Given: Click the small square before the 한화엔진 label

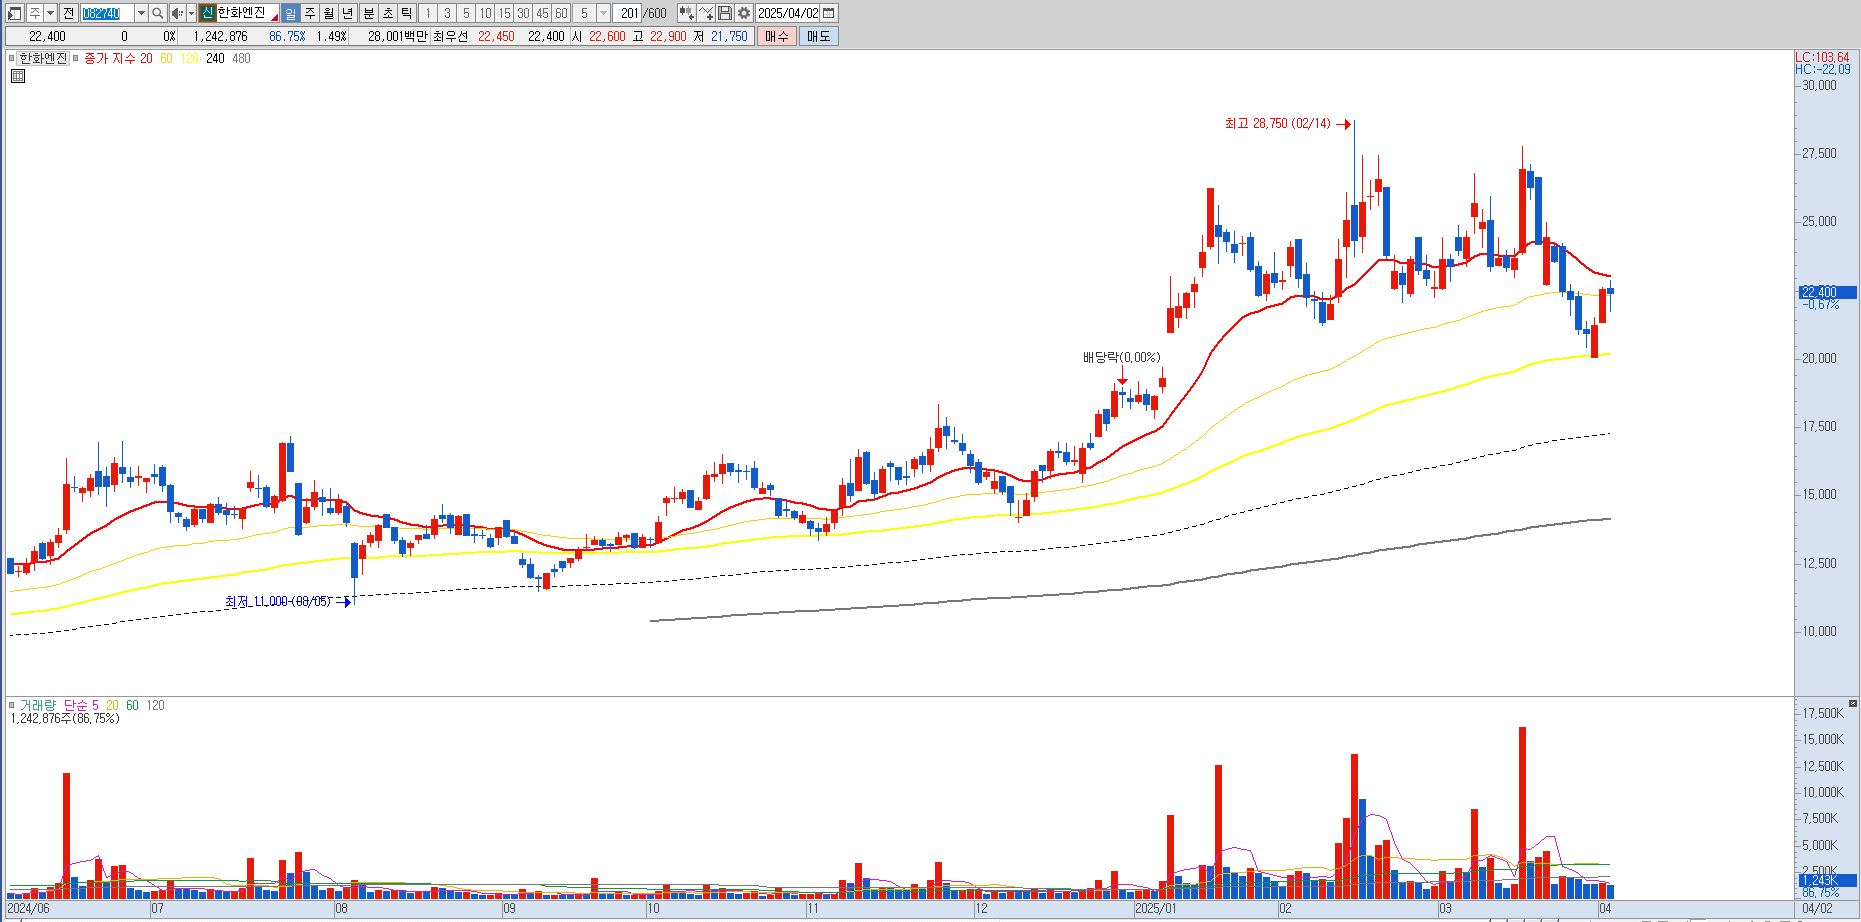Looking at the screenshot, I should [12, 58].
